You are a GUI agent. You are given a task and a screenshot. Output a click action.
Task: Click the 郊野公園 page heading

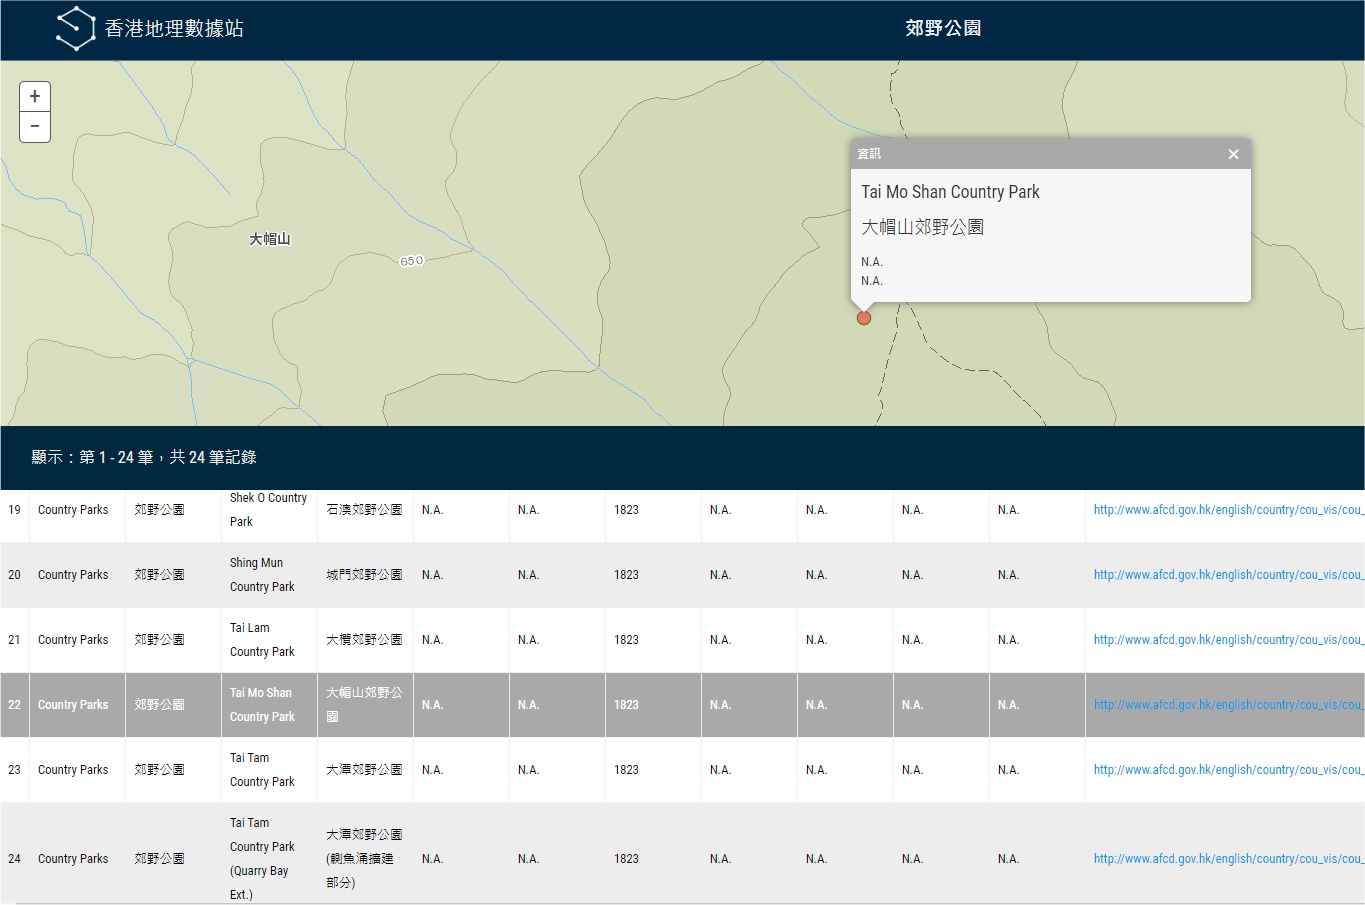[943, 29]
